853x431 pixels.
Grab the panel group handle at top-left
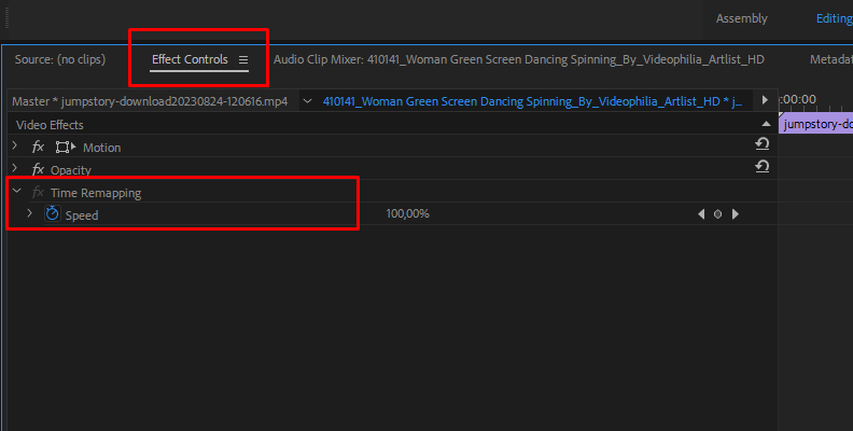point(7,19)
